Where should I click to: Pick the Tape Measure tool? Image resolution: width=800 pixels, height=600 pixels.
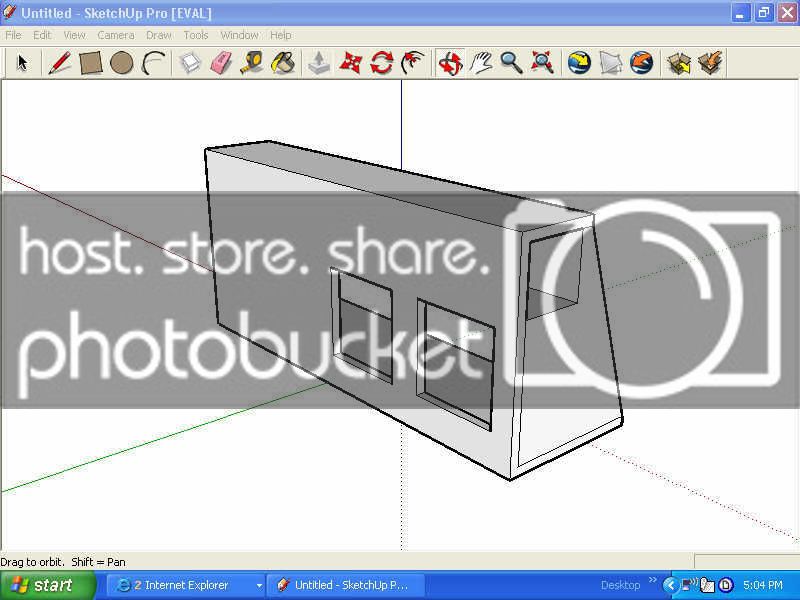[252, 63]
